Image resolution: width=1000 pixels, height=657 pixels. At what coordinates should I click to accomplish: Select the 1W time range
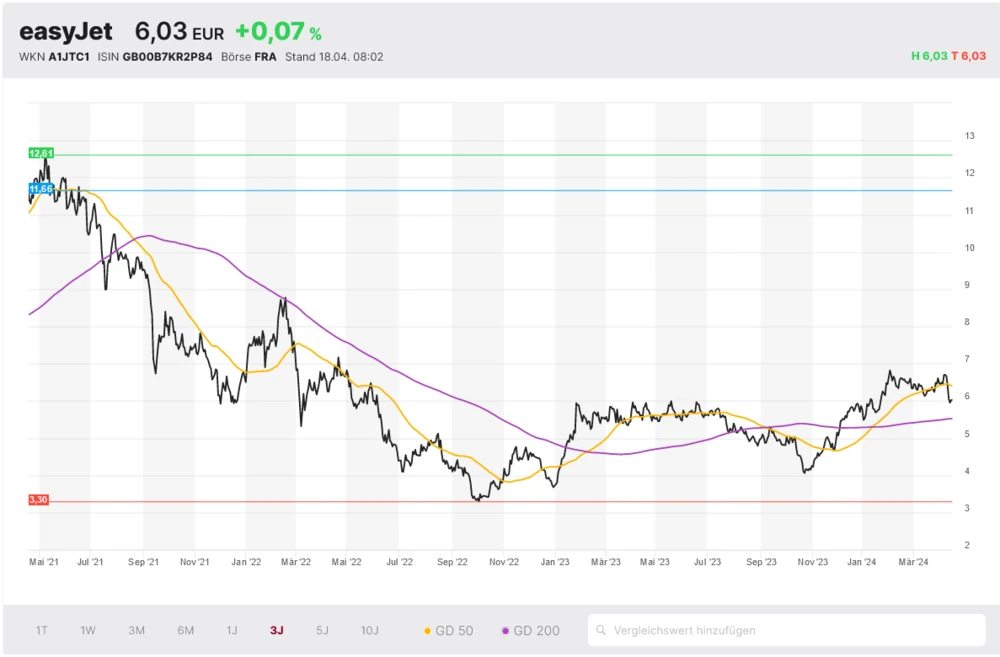[88, 630]
